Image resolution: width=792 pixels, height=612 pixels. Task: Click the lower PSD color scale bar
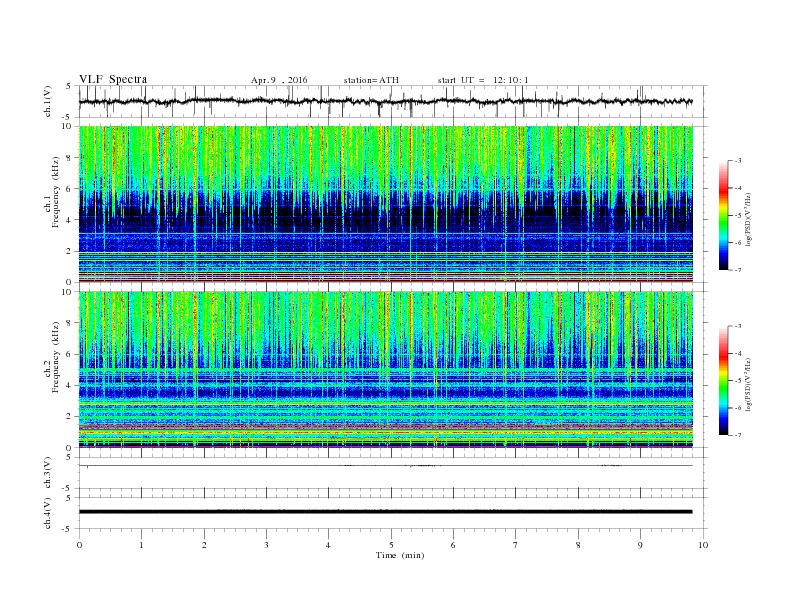coord(723,380)
